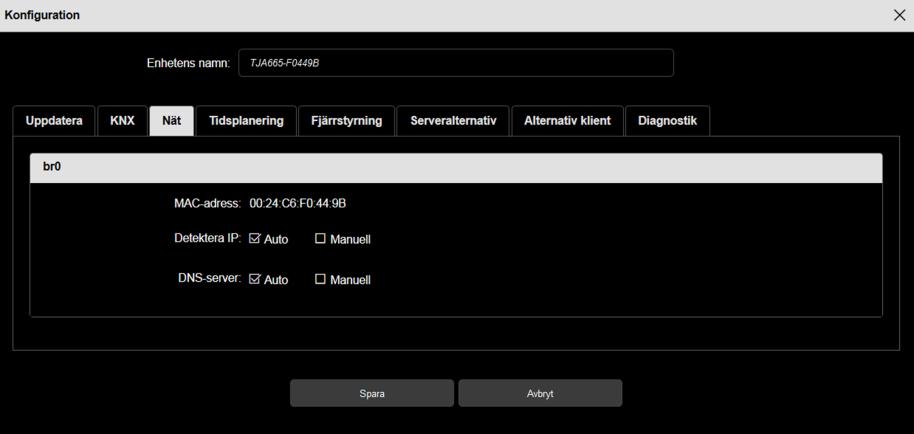
Task: Collapse the br0 section header
Action: (456, 168)
